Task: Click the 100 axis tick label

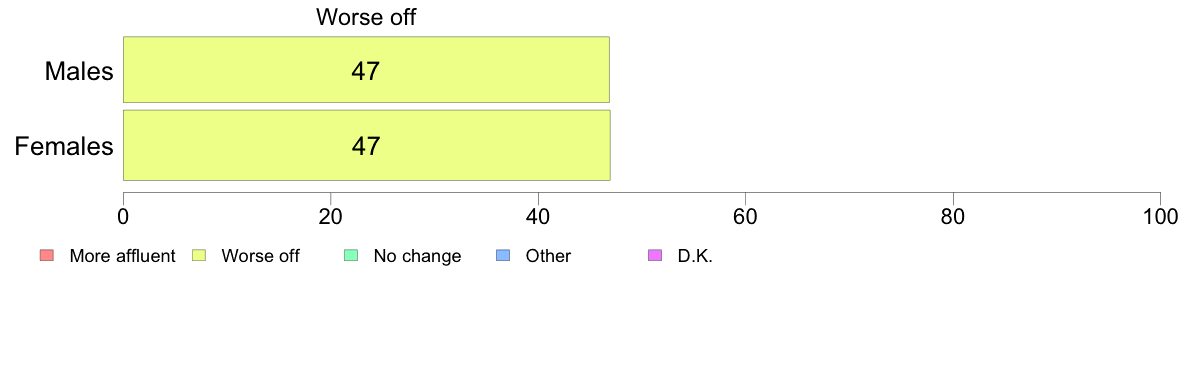Action: pos(1160,217)
